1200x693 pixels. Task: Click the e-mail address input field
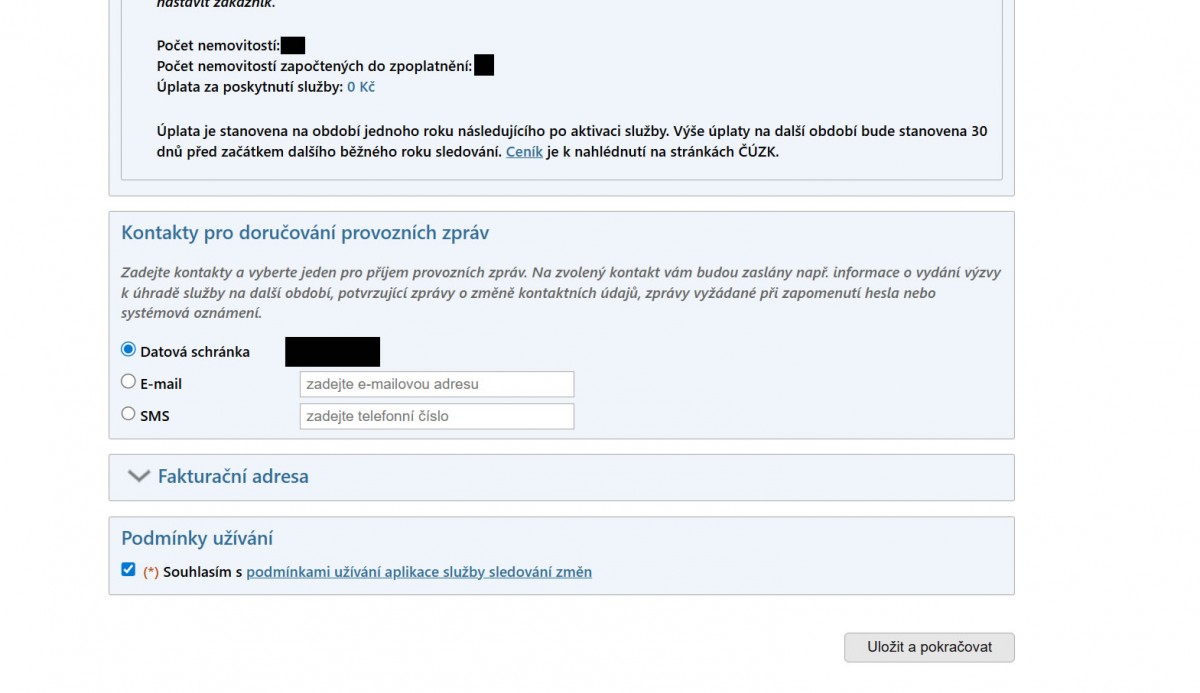coord(436,384)
